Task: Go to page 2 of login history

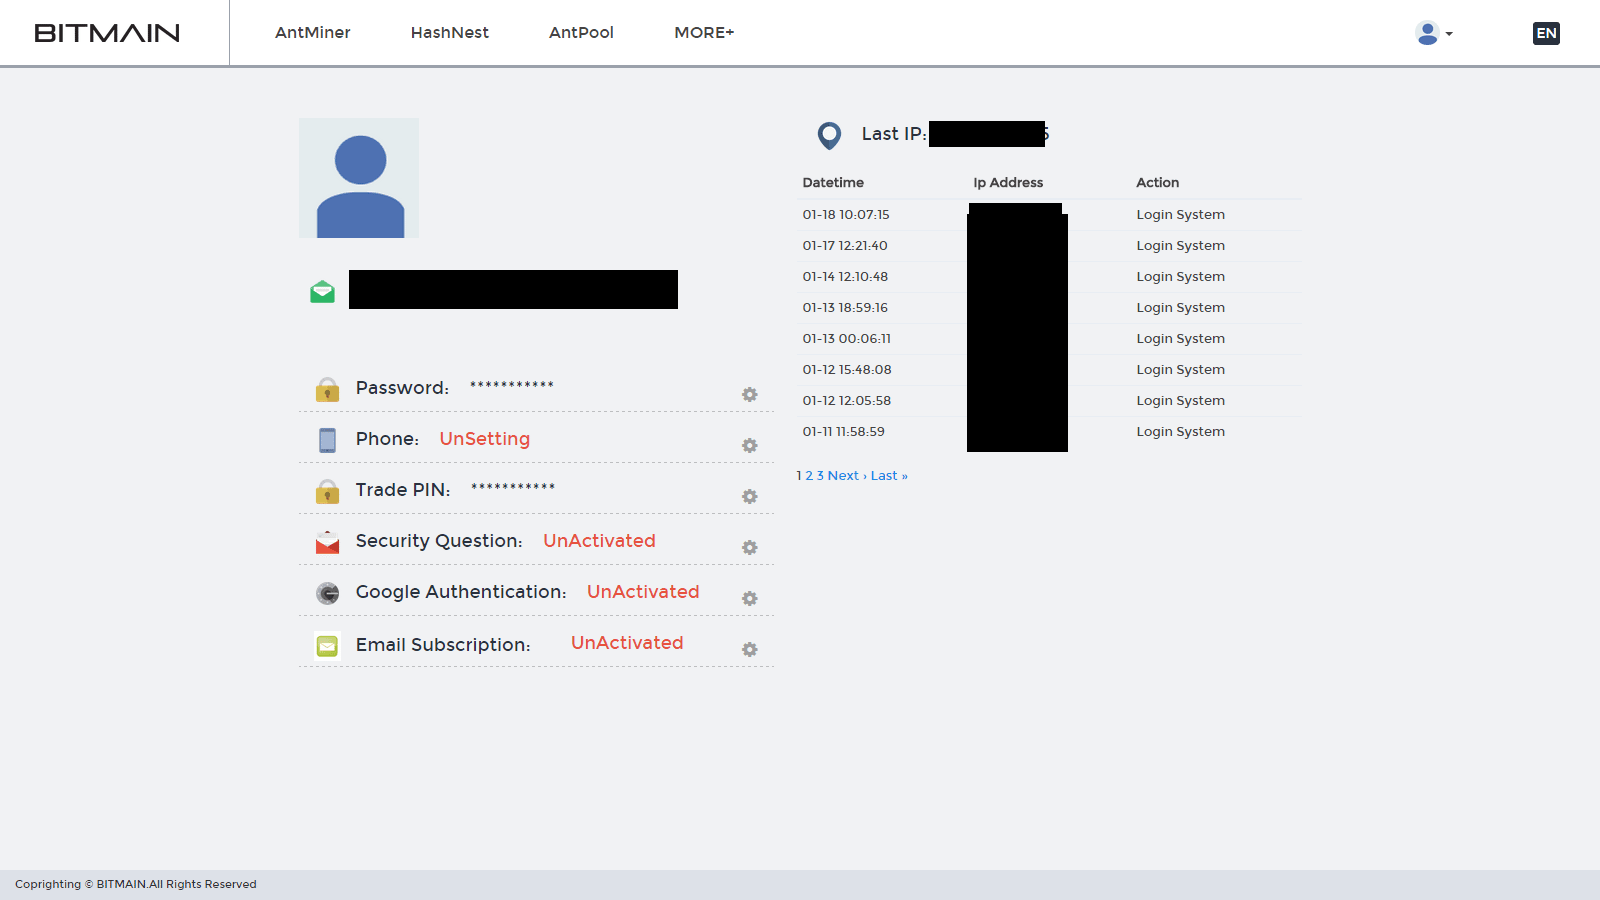Action: (809, 476)
